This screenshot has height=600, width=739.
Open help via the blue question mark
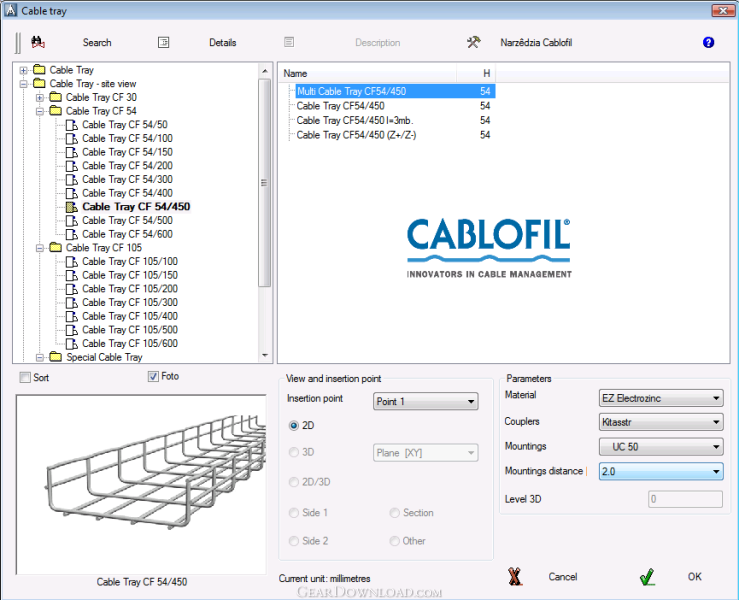point(708,42)
